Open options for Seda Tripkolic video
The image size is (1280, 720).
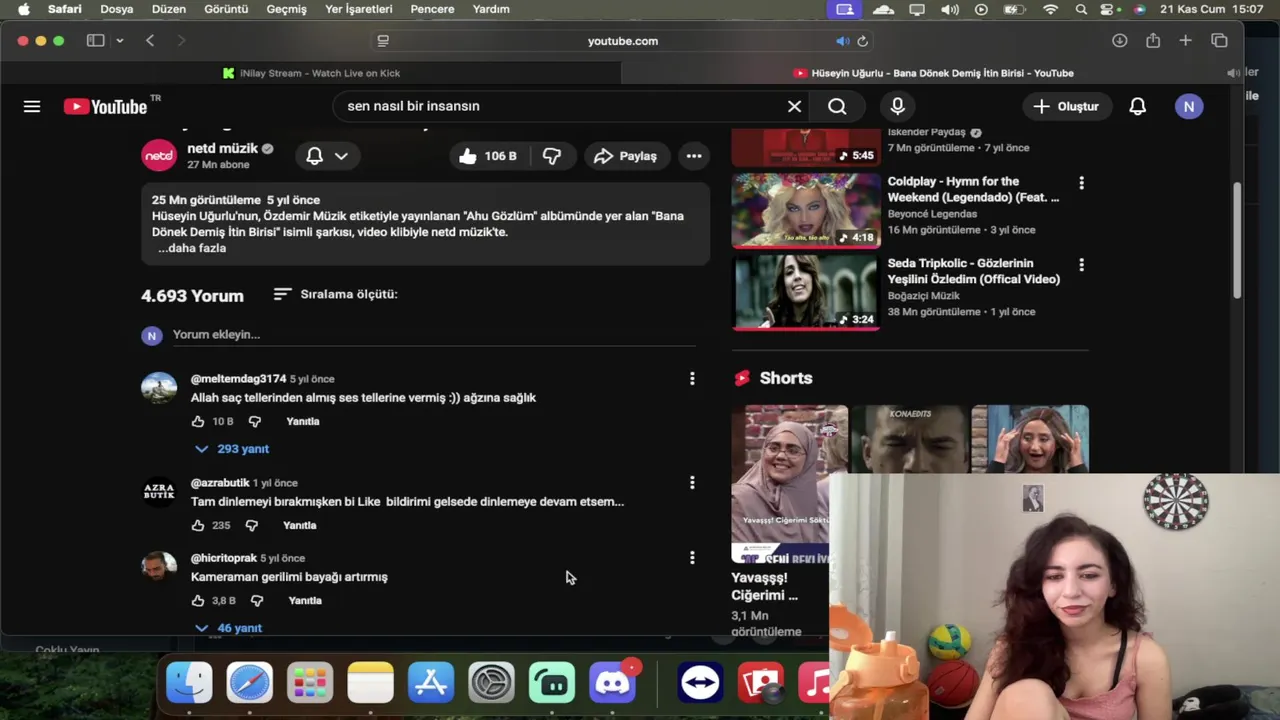1081,265
